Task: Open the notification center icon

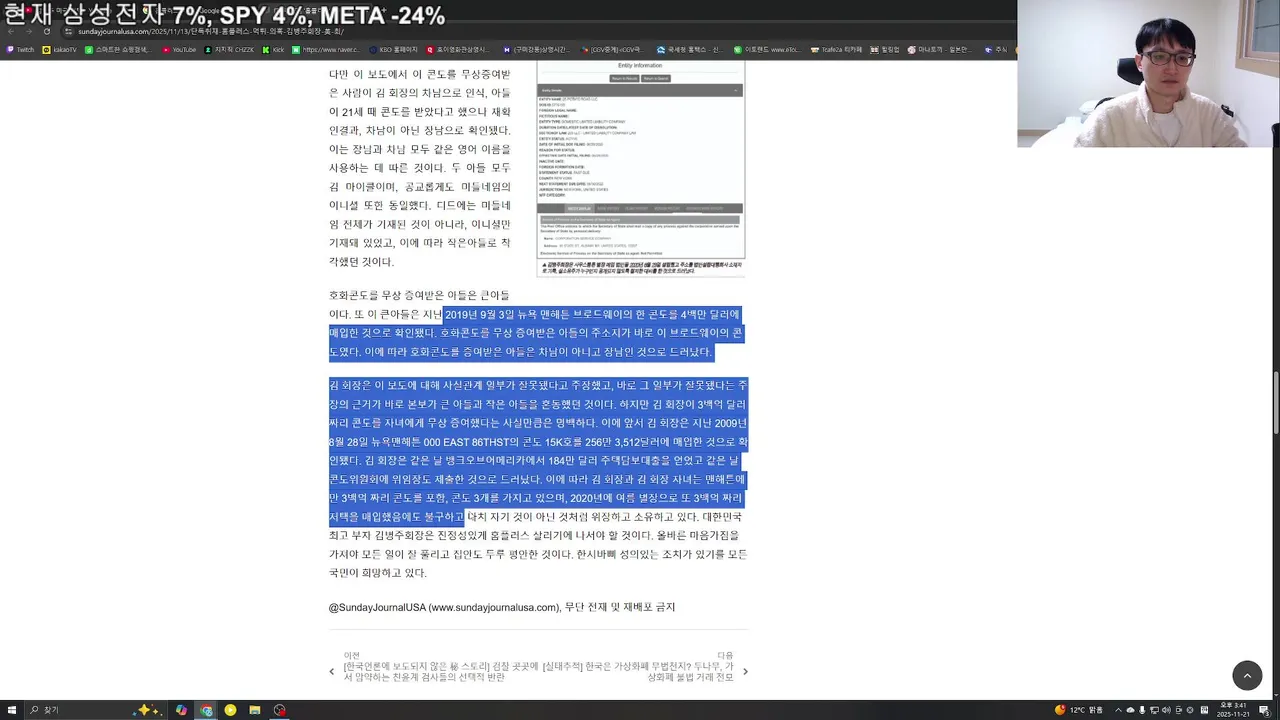Action: [x=1264, y=710]
